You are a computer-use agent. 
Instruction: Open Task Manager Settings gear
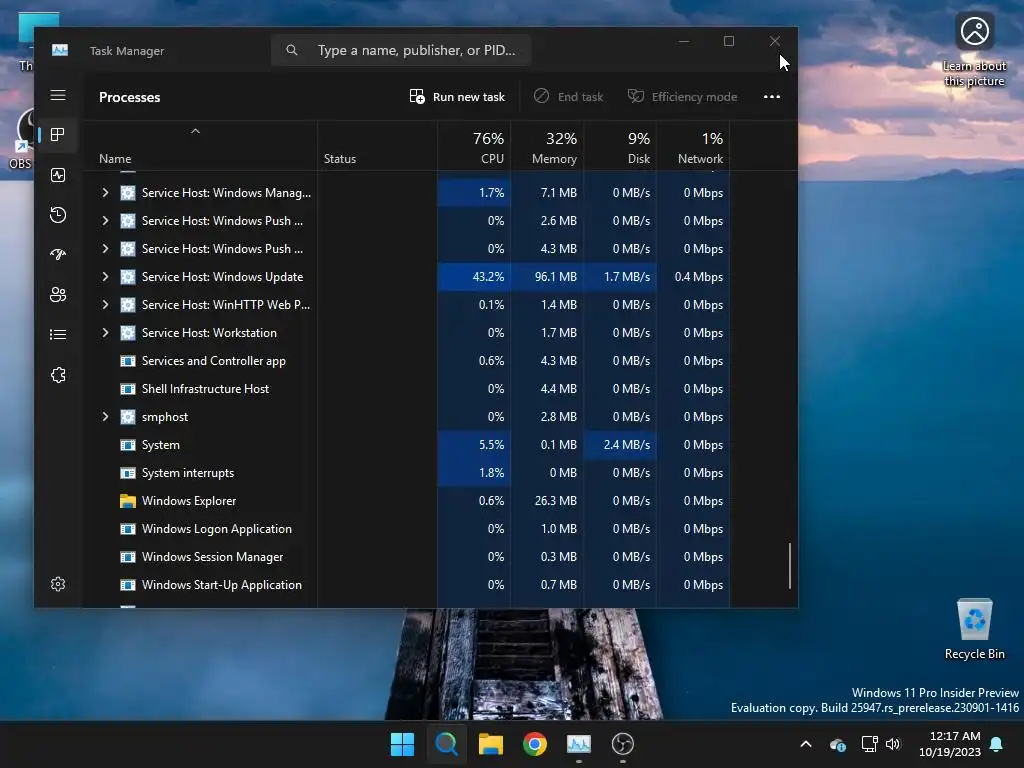click(x=58, y=584)
